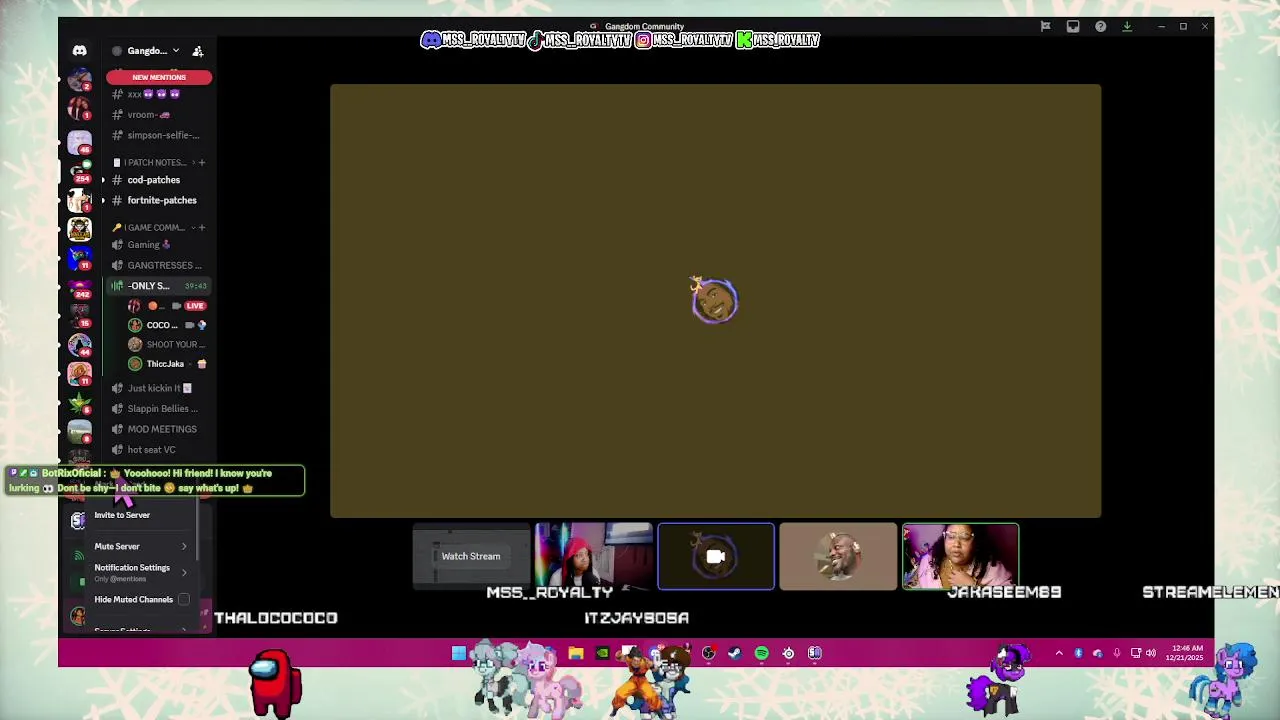This screenshot has height=720, width=1280.
Task: Select user SHOOT YOUR in the voice channel
Action: (167, 344)
